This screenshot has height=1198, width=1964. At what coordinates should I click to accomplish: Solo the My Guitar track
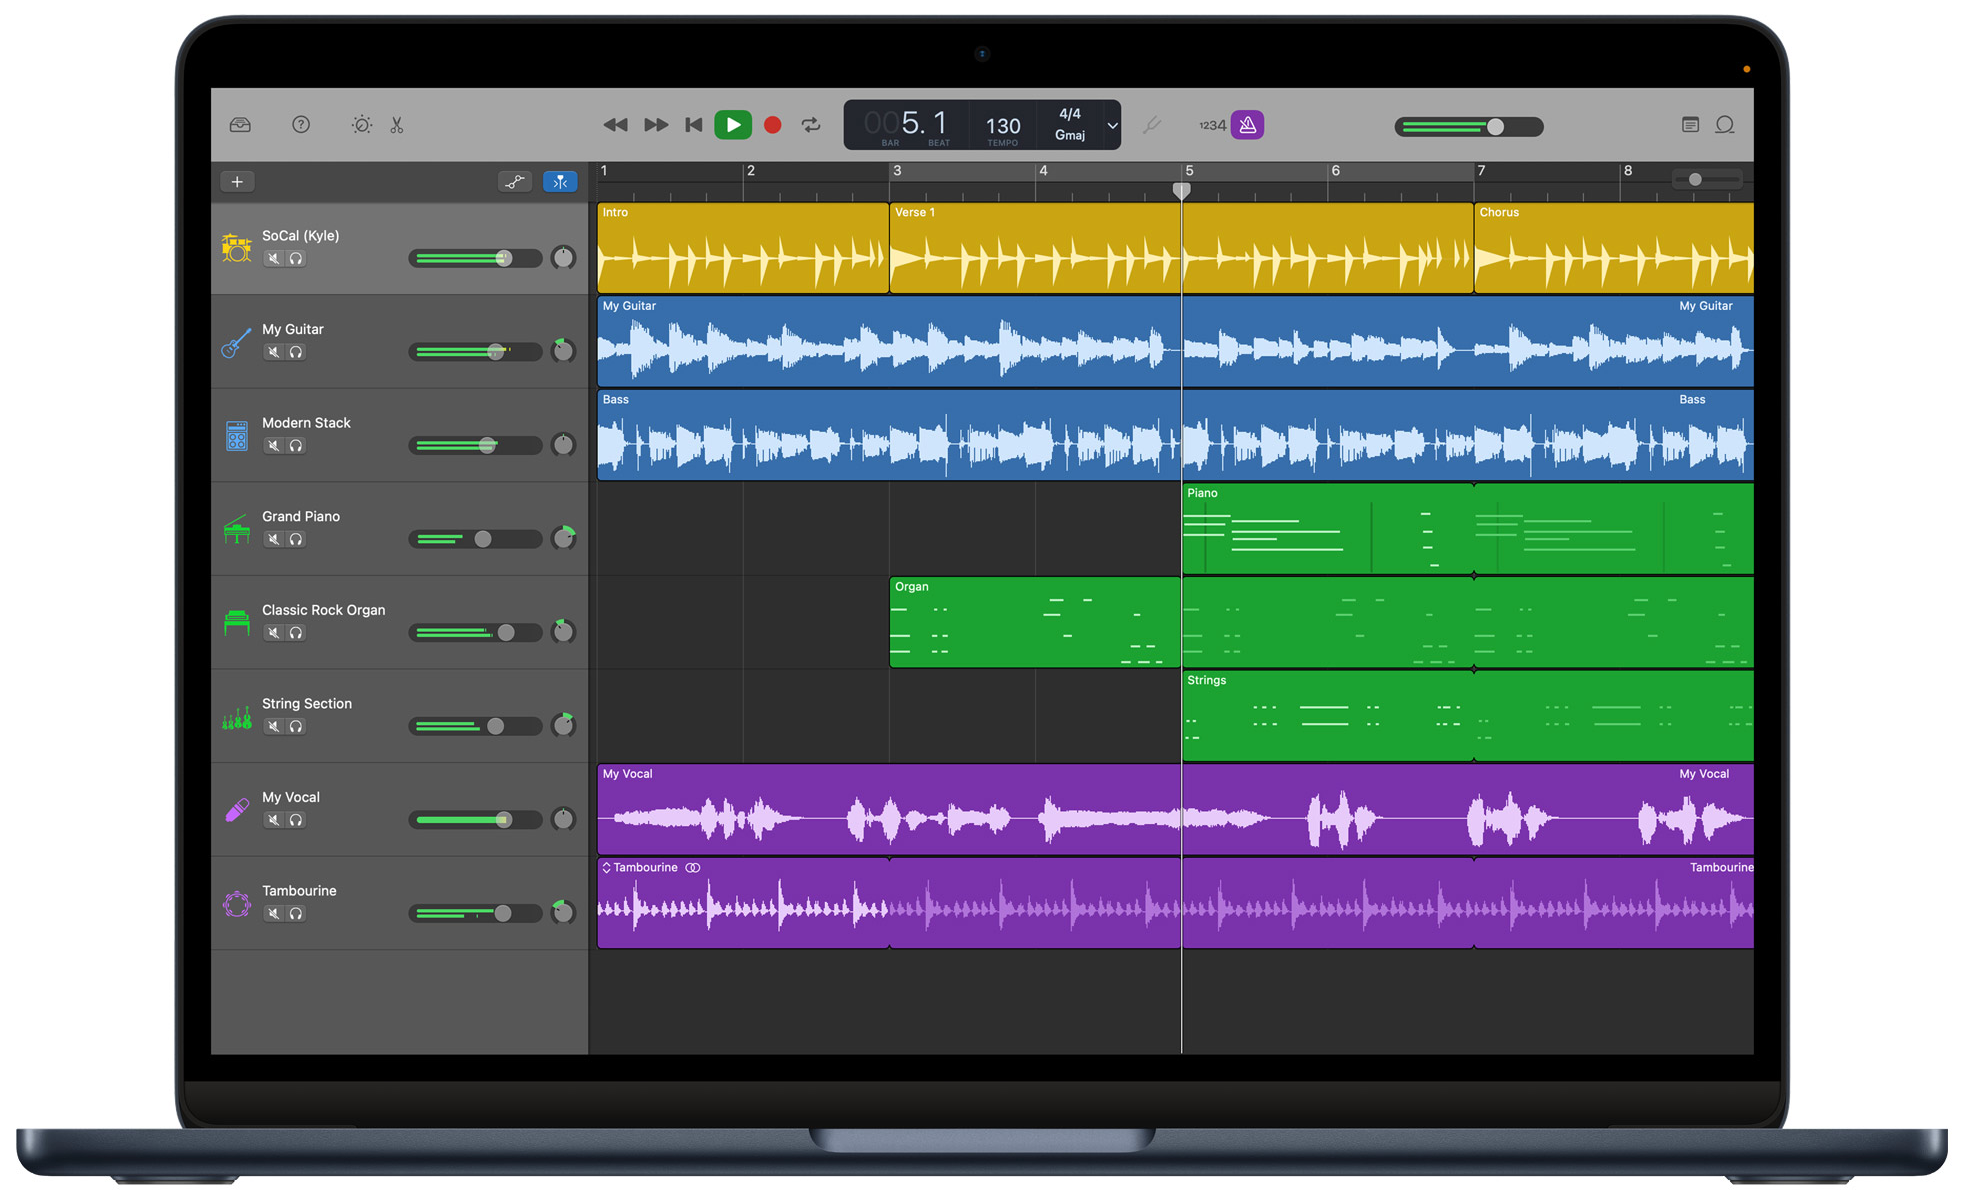[296, 352]
